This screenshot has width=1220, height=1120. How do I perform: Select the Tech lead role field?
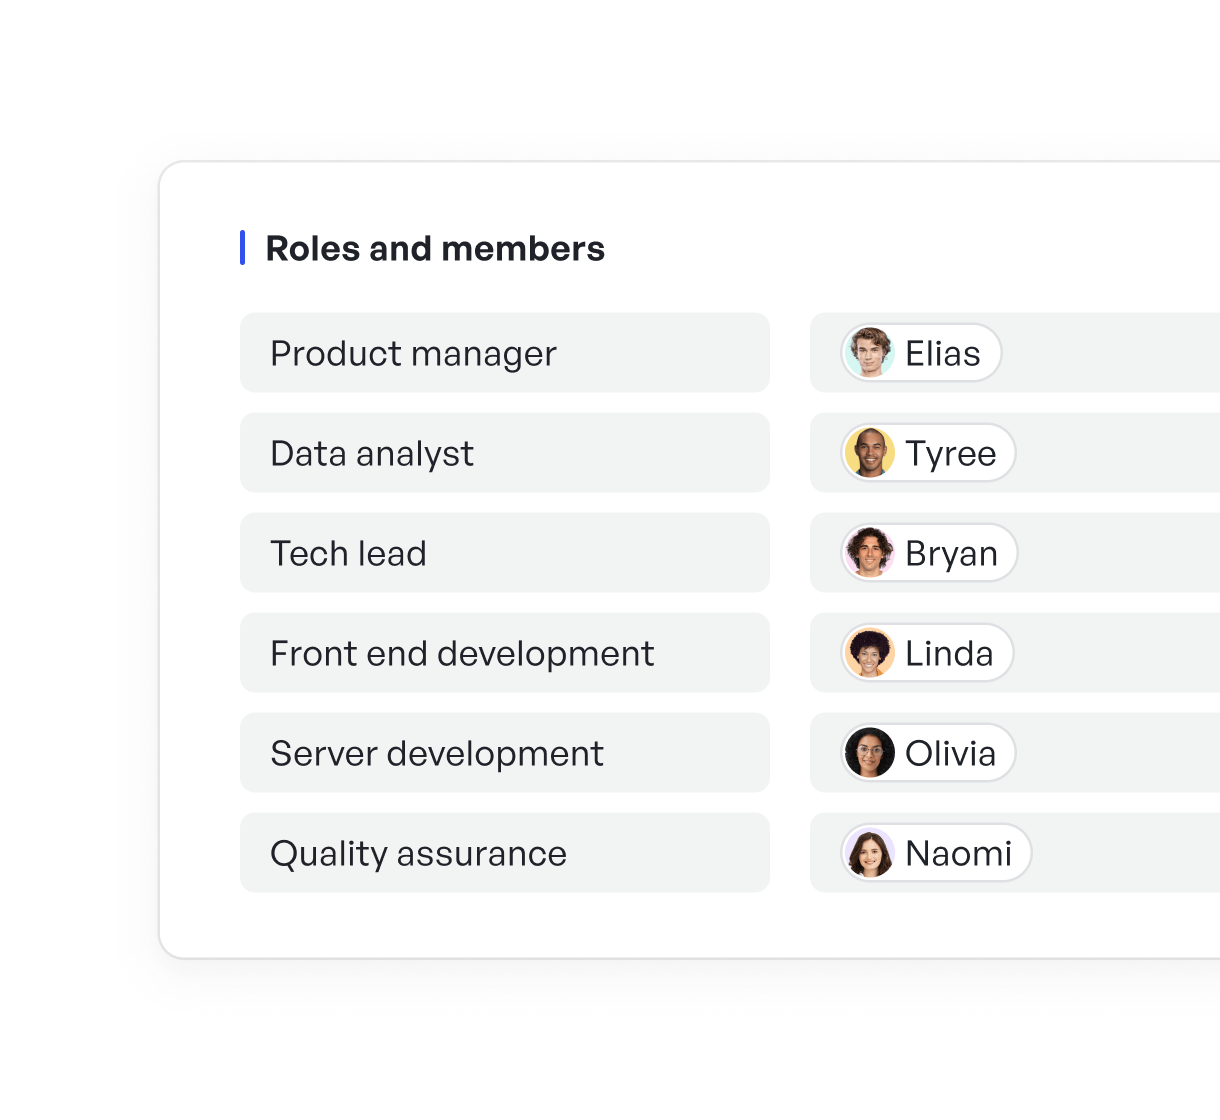coord(505,553)
